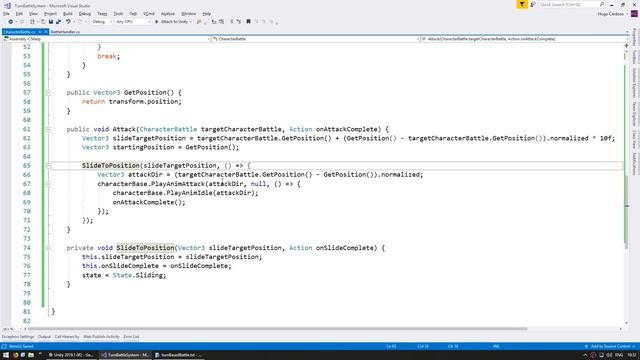
Task: Open the File menu
Action: [x=6, y=14]
